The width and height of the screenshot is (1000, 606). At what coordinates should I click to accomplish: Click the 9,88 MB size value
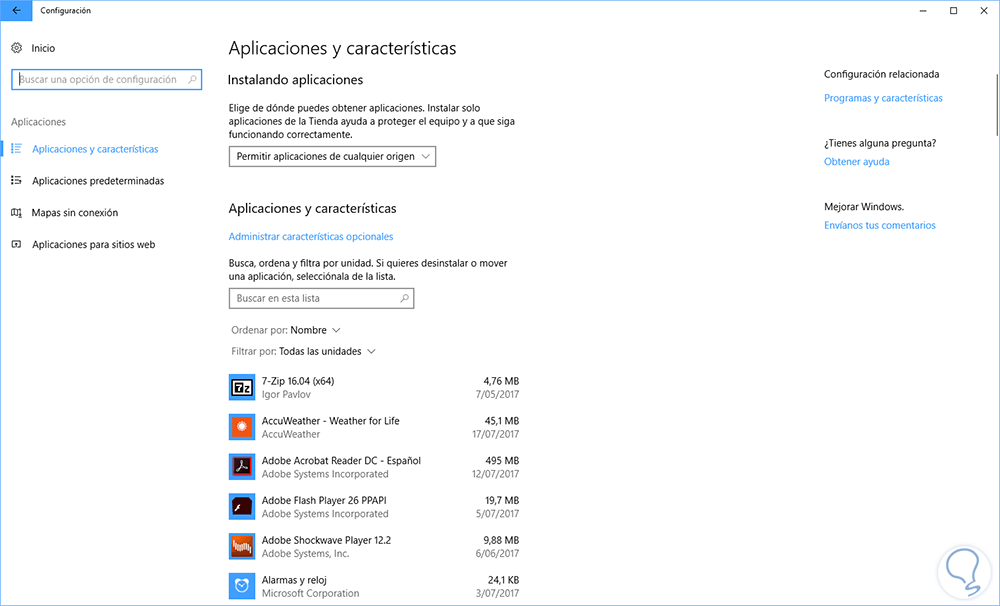click(x=501, y=540)
